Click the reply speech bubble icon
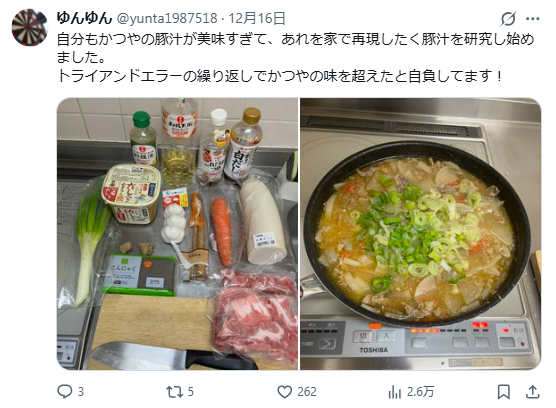556x408 pixels. pyautogui.click(x=65, y=392)
